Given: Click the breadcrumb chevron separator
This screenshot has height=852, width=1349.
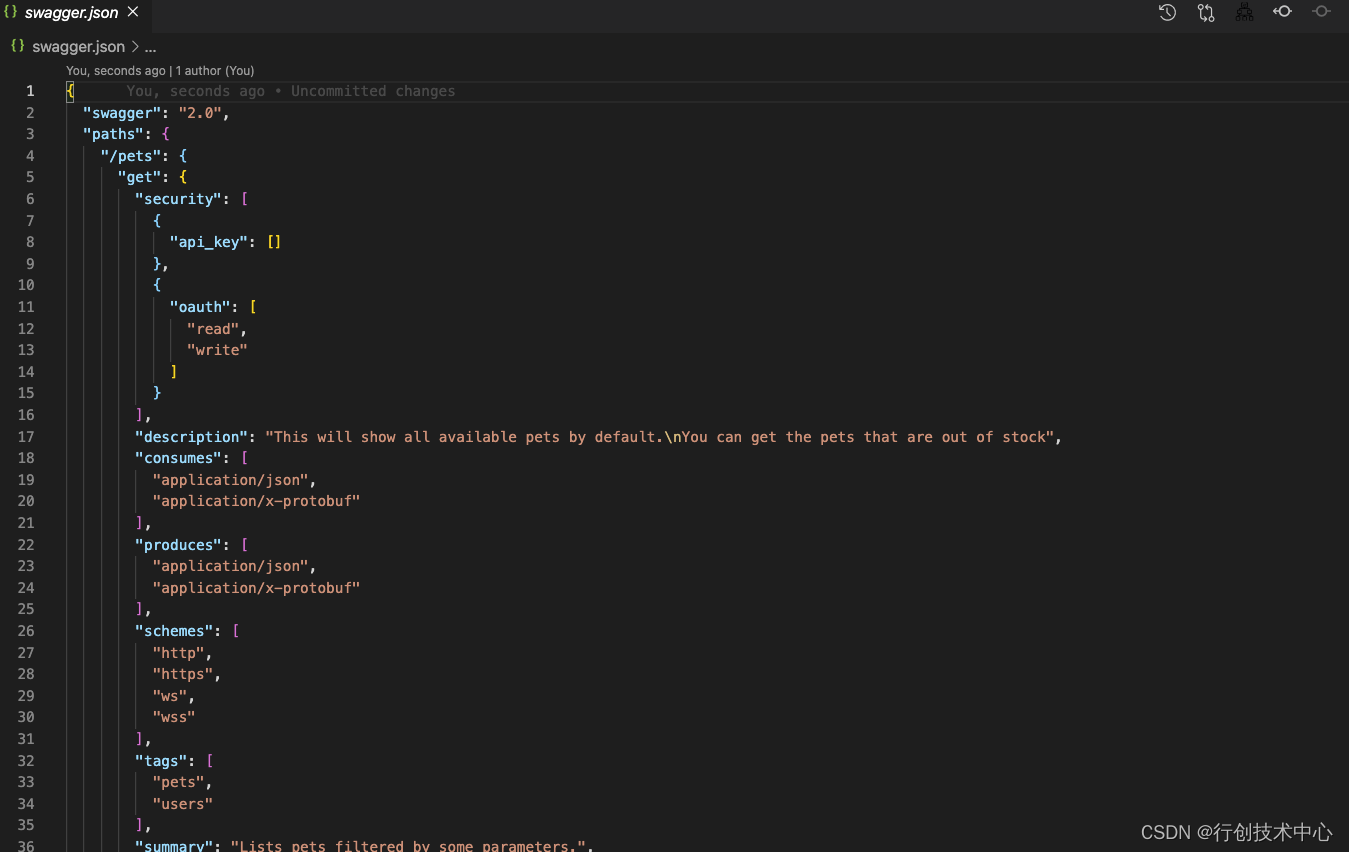Looking at the screenshot, I should [134, 47].
